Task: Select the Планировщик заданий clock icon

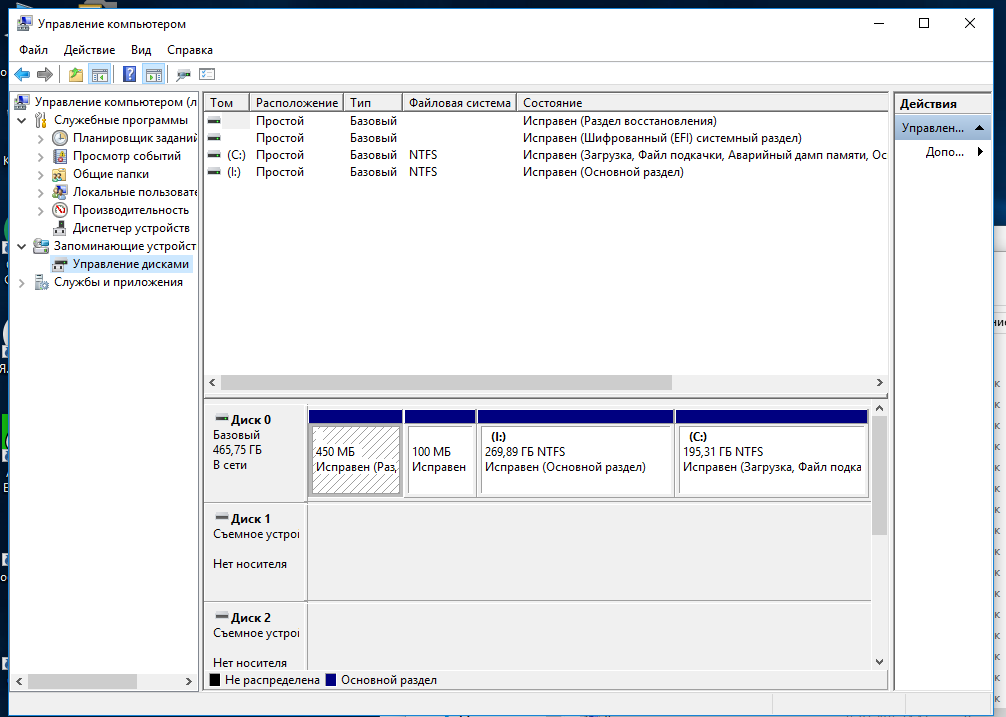Action: pos(60,138)
